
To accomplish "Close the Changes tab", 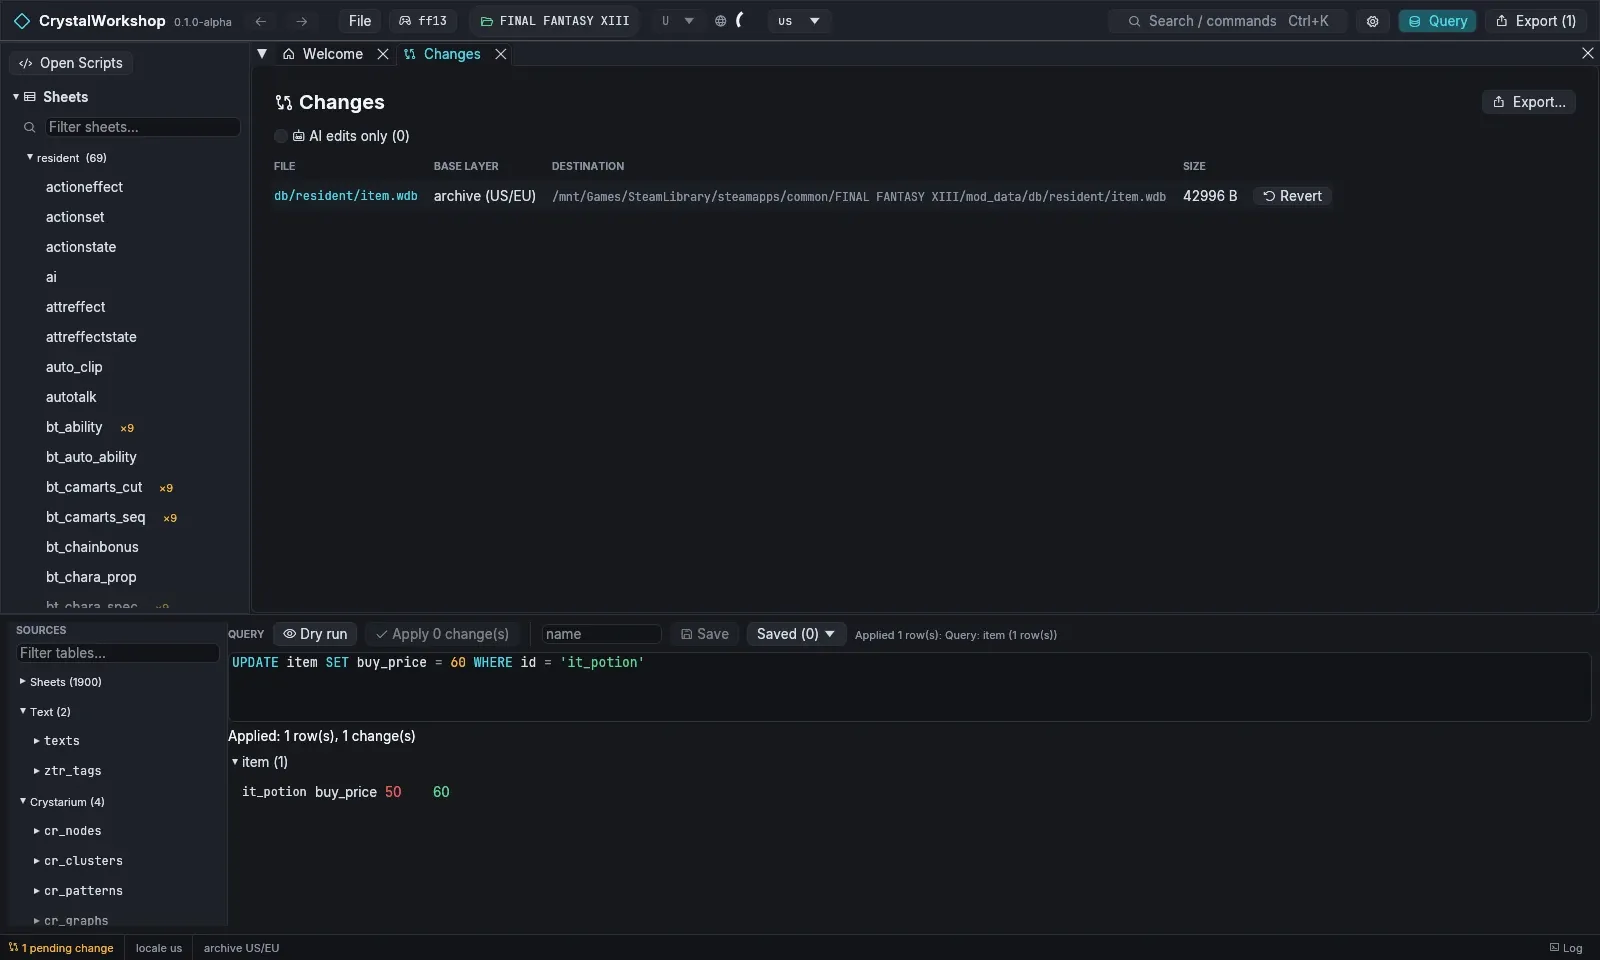I will (501, 54).
